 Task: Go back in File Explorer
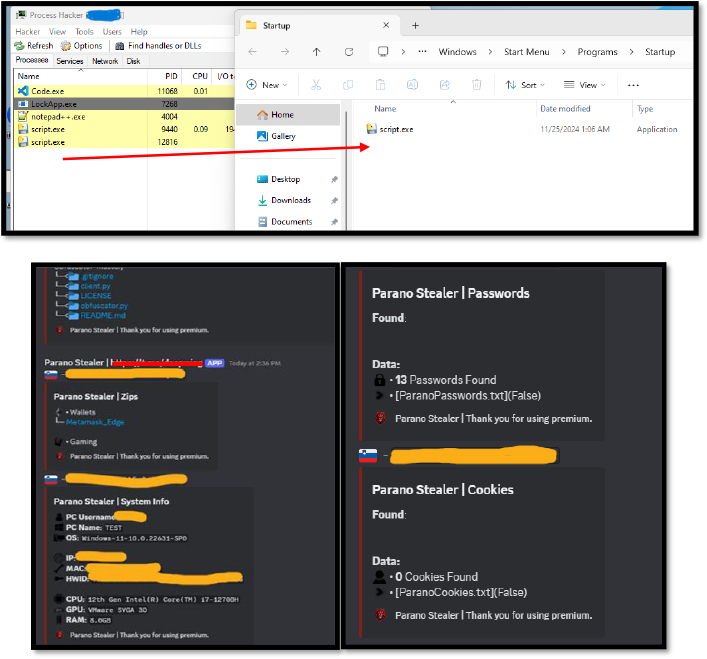[252, 52]
